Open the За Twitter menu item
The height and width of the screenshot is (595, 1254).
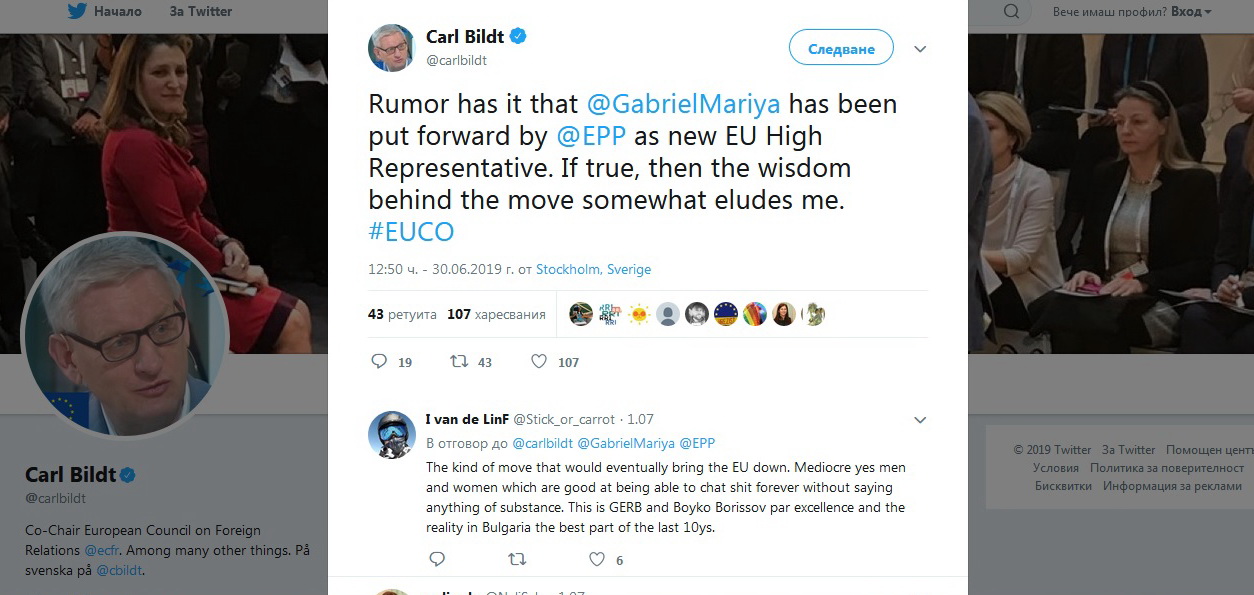click(200, 12)
